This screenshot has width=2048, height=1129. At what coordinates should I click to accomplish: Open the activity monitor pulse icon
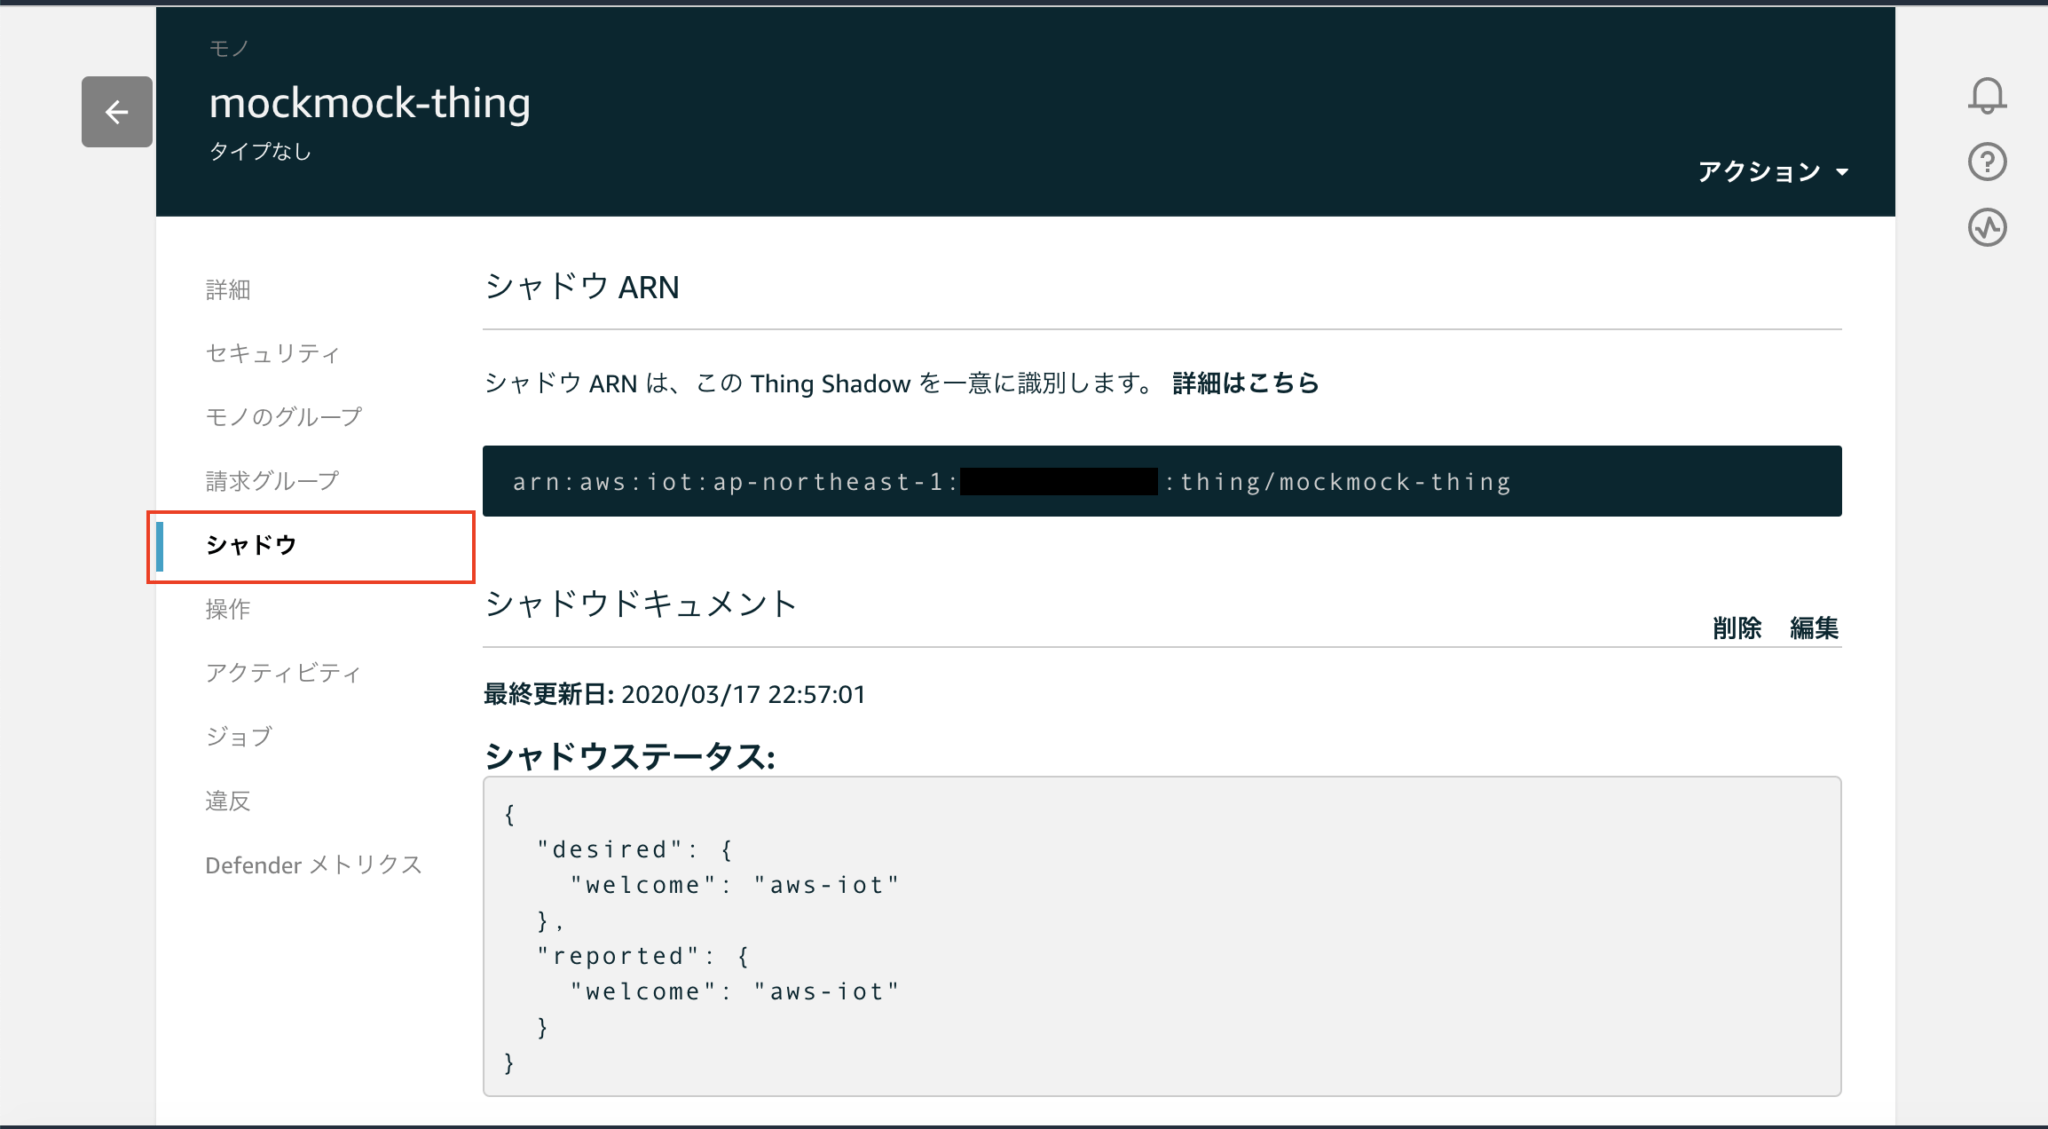click(x=1987, y=228)
